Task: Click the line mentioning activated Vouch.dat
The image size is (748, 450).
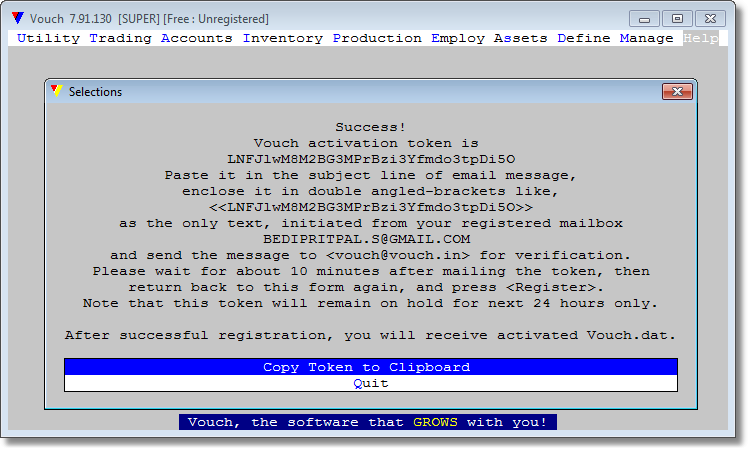Action: tap(370, 335)
